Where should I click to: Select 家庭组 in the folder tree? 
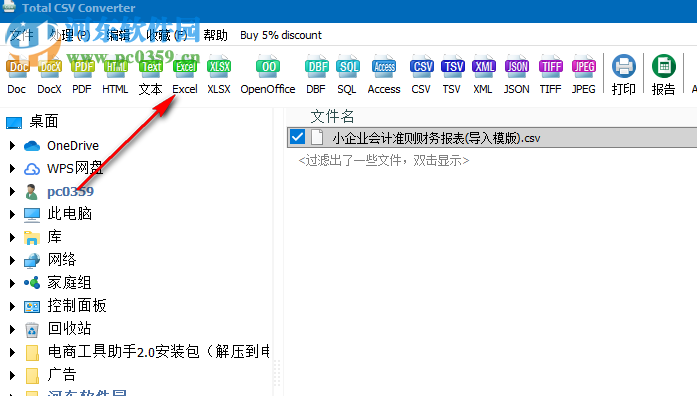click(69, 283)
